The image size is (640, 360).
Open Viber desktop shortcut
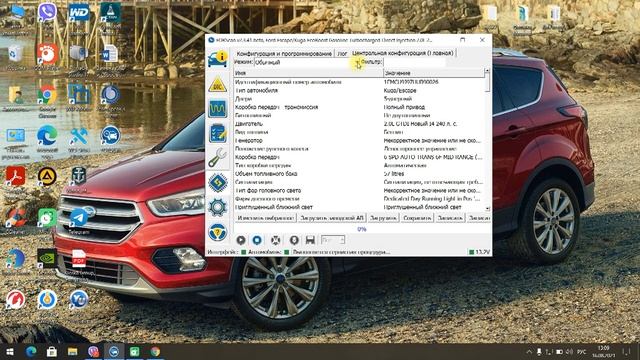[47, 12]
